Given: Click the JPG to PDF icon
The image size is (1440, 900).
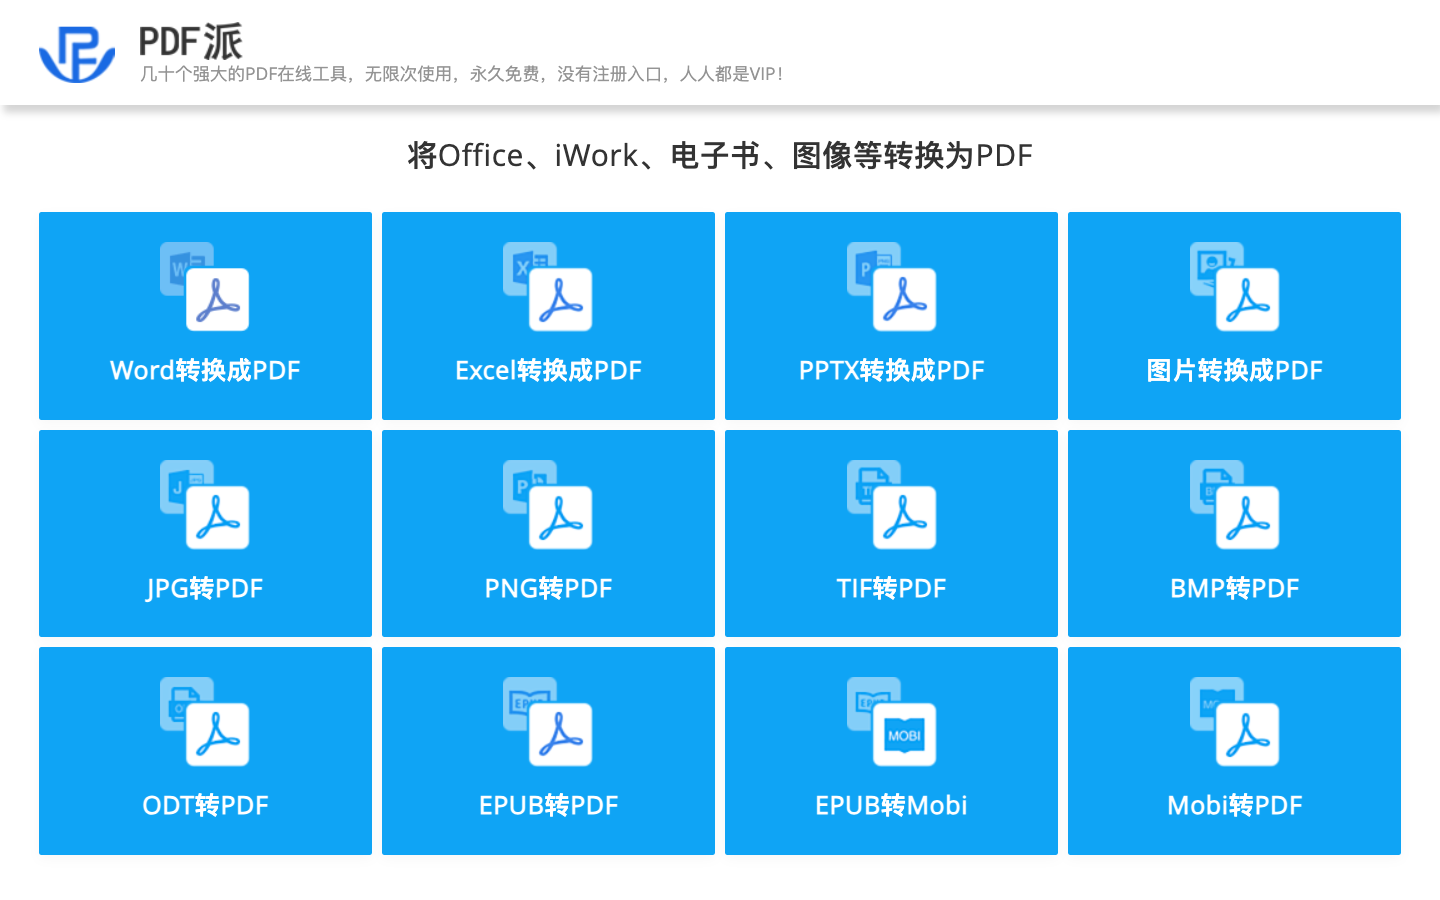Looking at the screenshot, I should coord(205,505).
